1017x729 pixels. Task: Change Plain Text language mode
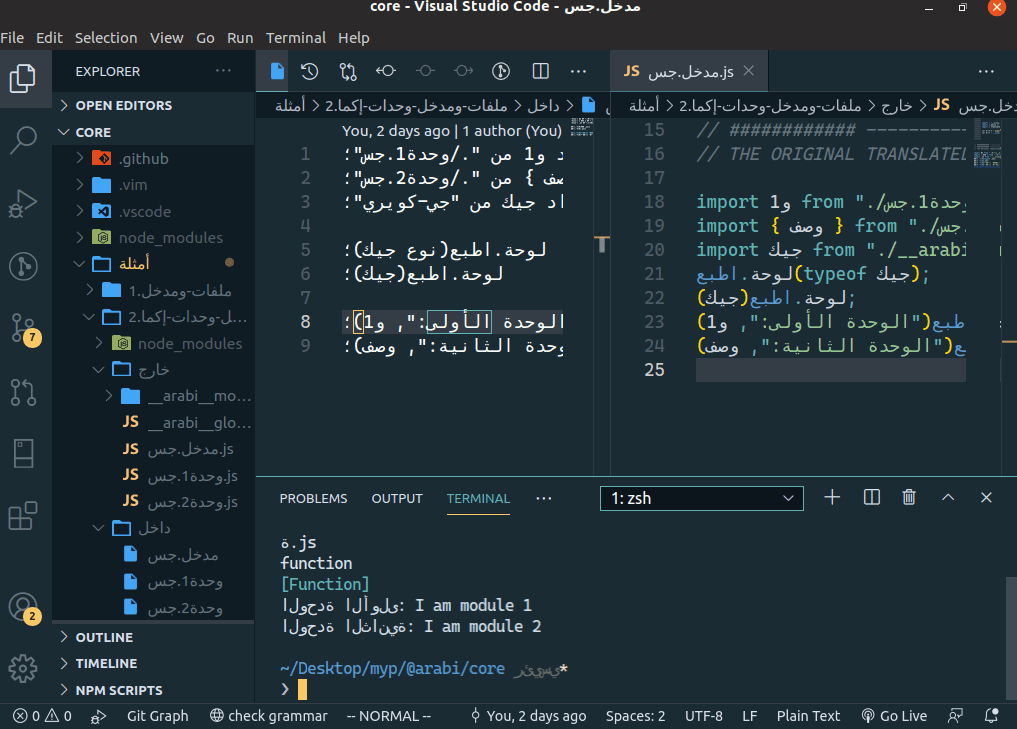pos(808,716)
